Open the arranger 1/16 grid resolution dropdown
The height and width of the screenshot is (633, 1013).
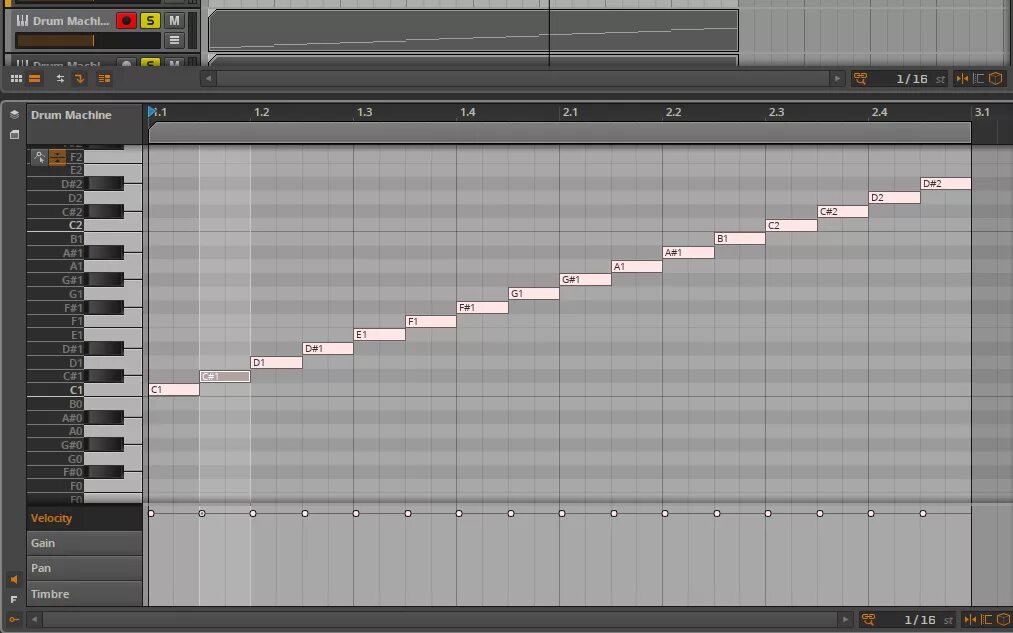point(912,79)
